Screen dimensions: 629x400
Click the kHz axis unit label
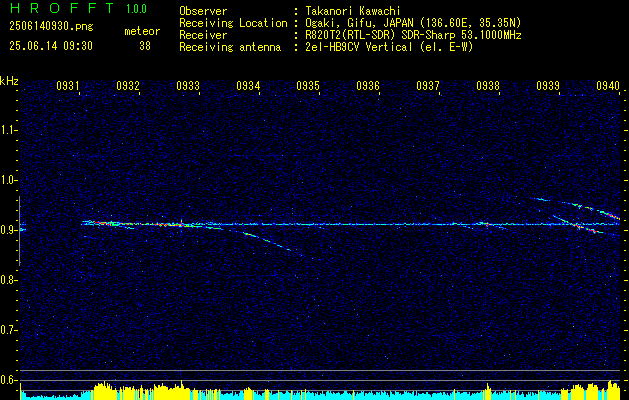[x=9, y=81]
